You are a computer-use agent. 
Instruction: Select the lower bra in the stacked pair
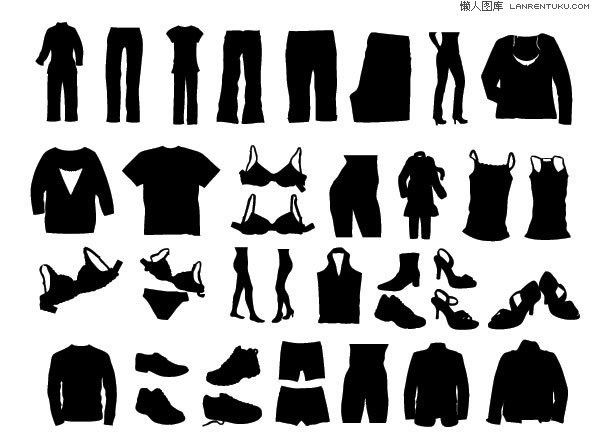pyautogui.click(x=272, y=215)
